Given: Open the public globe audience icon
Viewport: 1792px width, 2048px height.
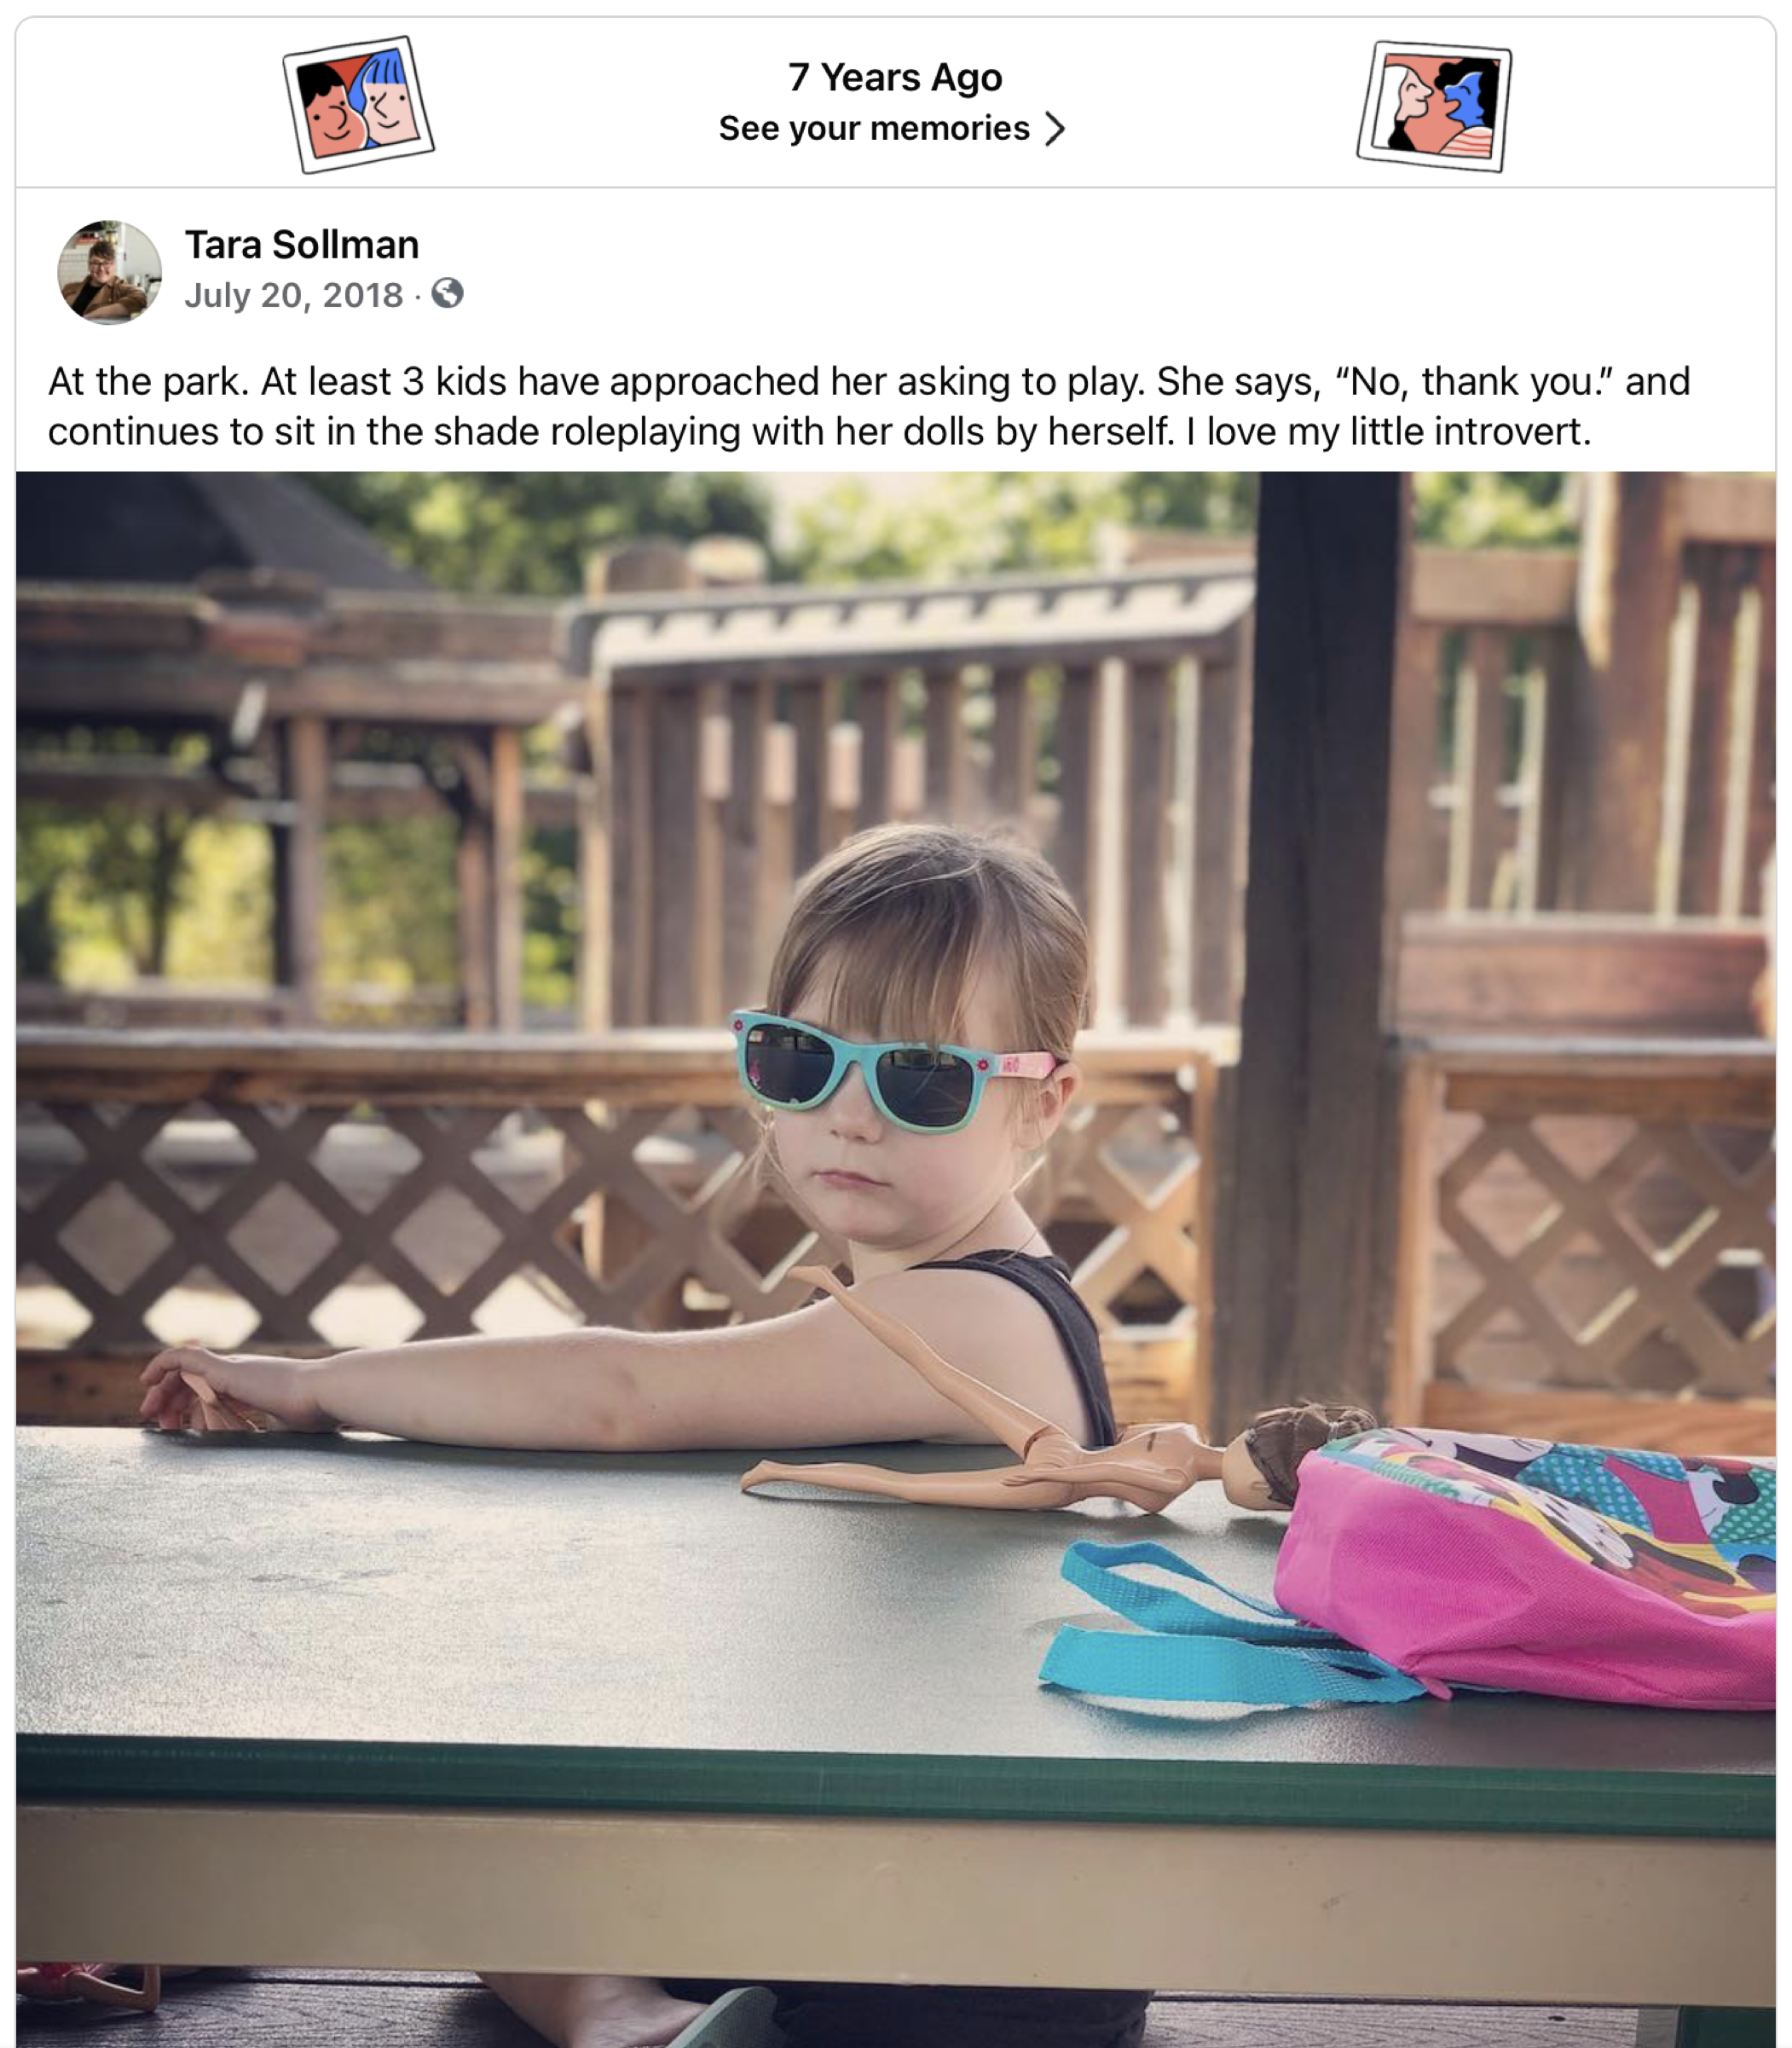Looking at the screenshot, I should (447, 293).
